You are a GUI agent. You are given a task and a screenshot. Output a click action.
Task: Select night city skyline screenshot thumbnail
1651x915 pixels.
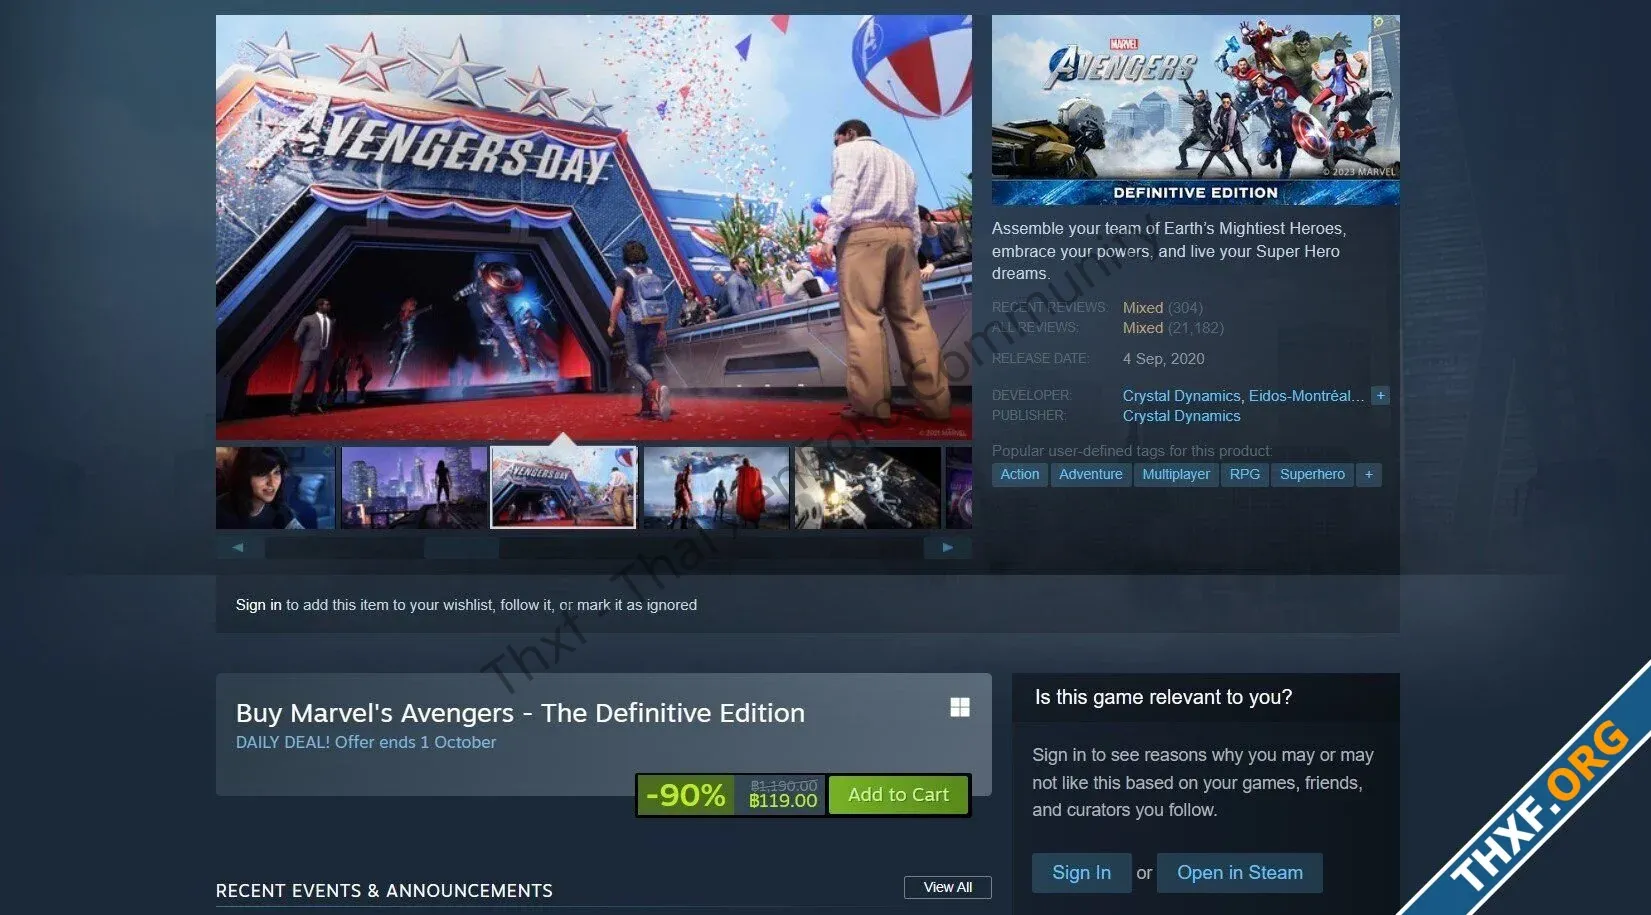point(414,488)
